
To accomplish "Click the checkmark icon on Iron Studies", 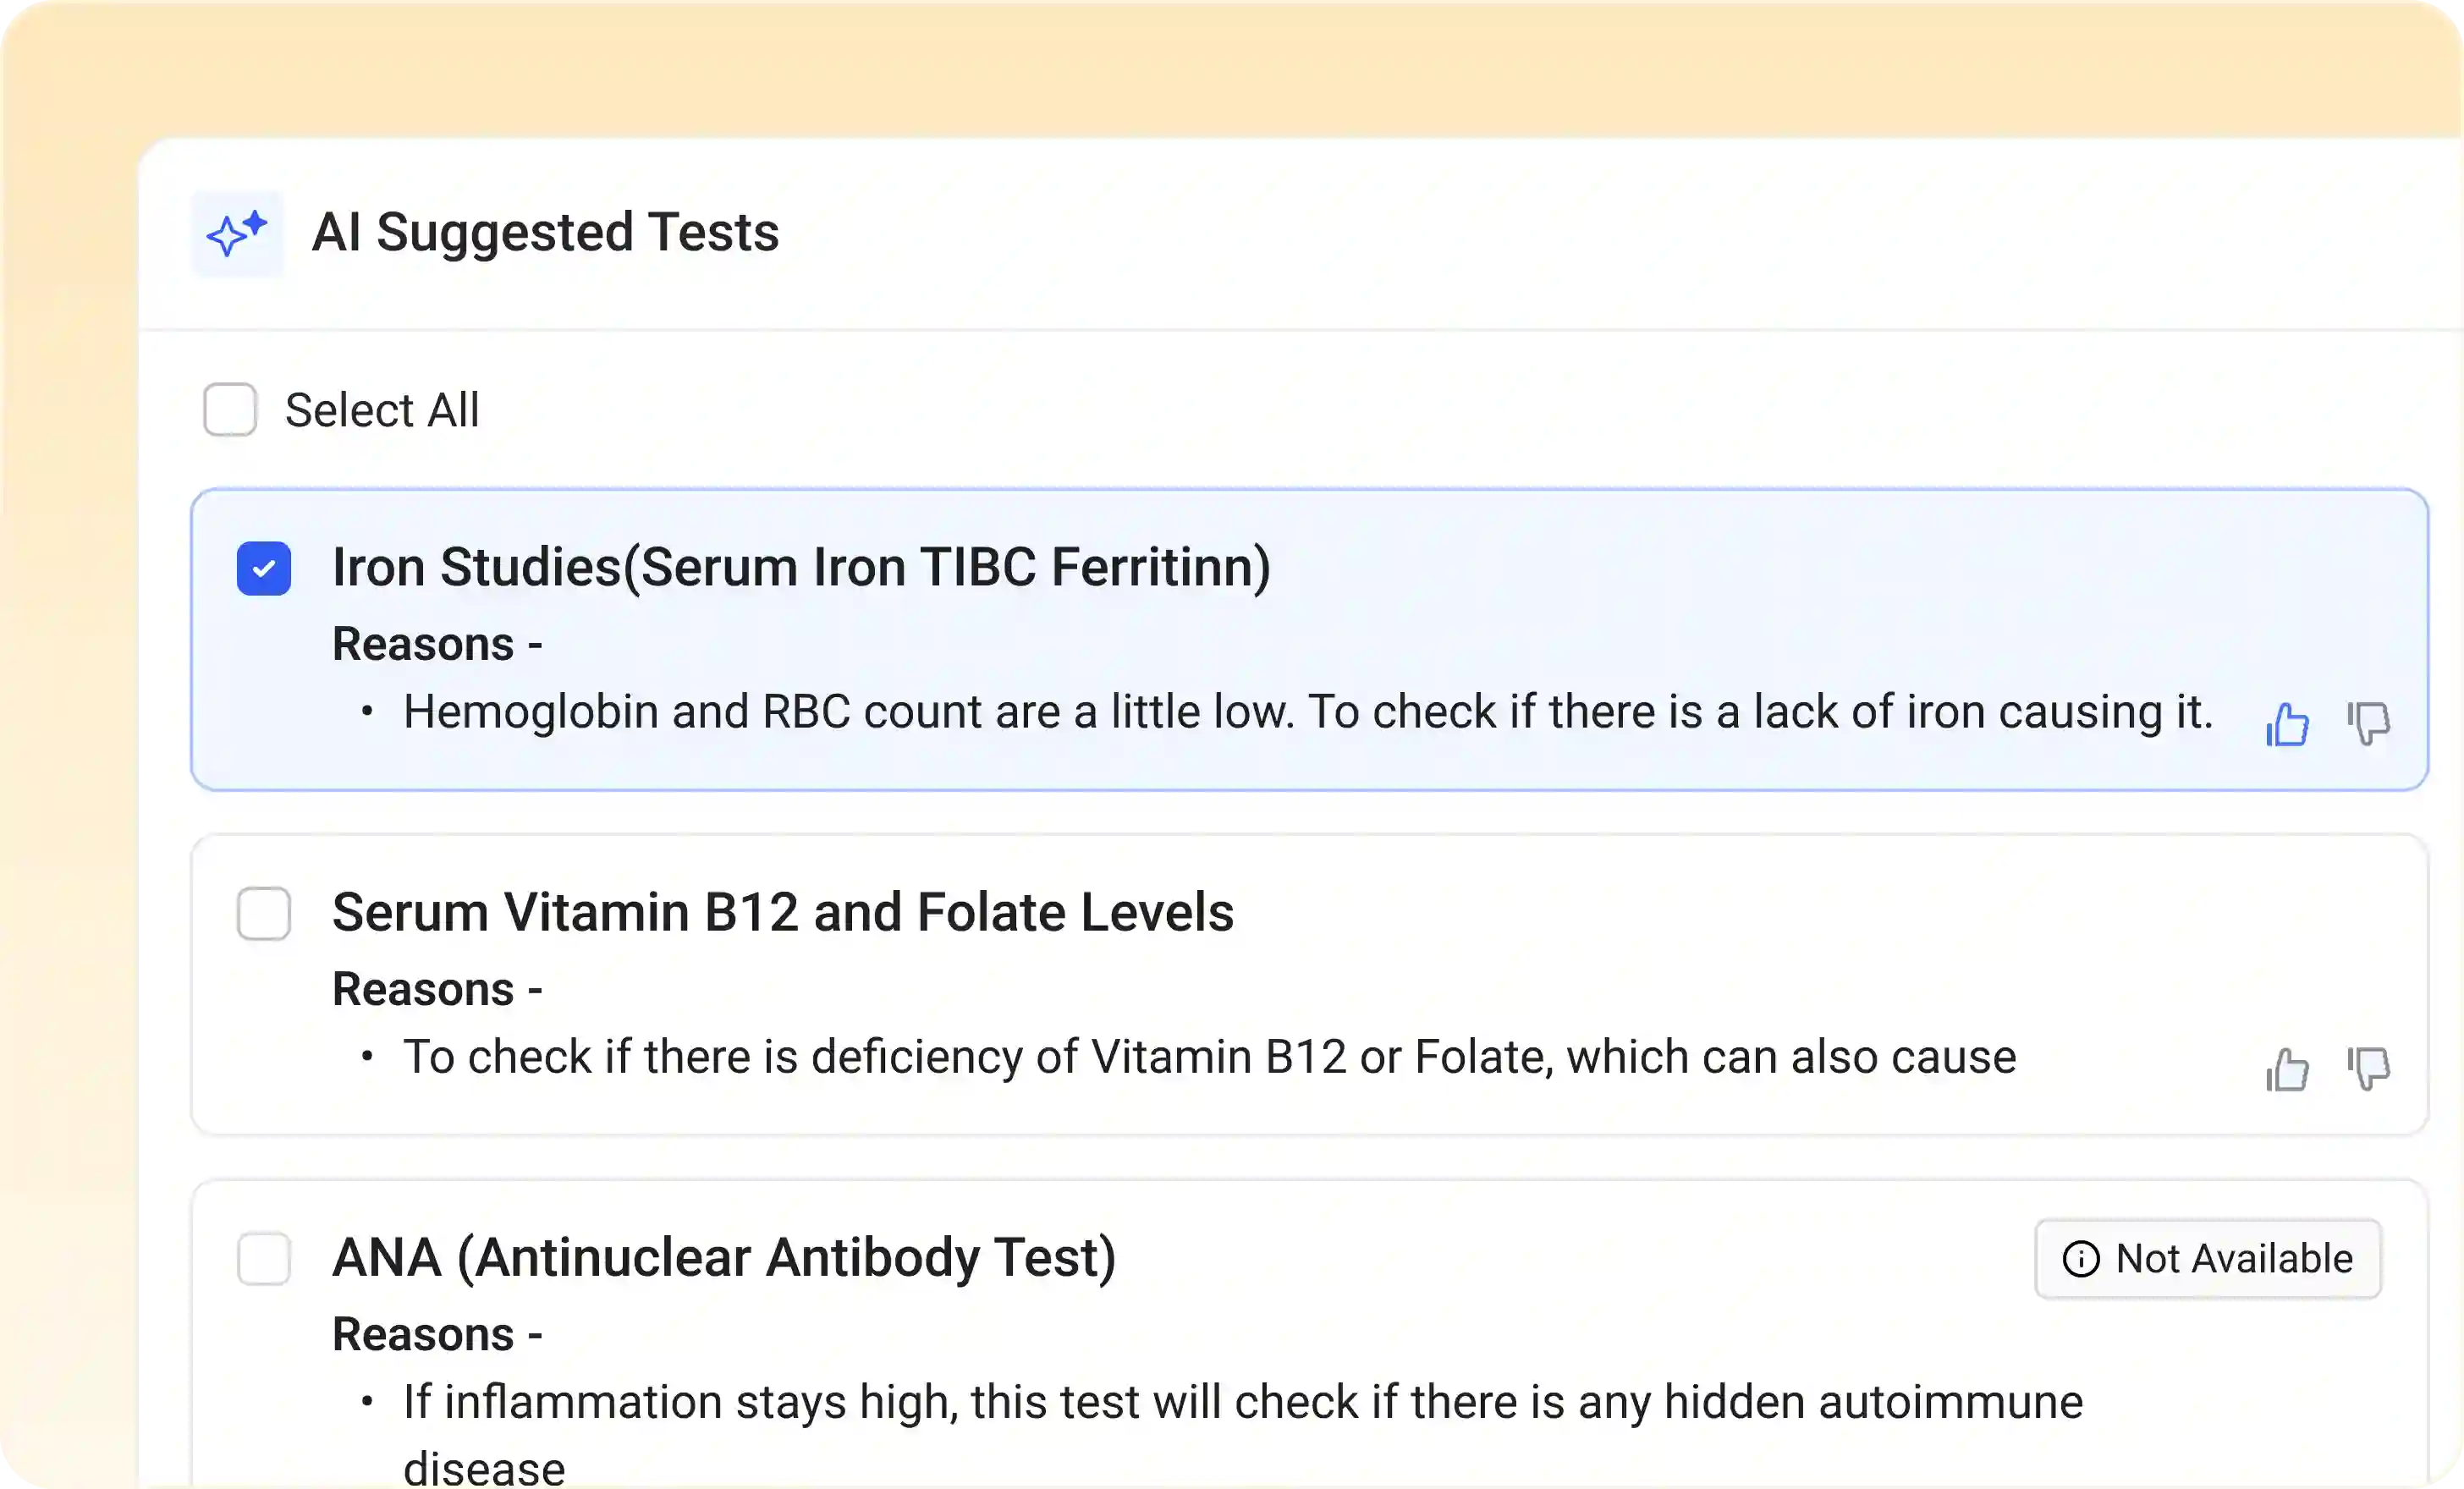I will 263,567.
